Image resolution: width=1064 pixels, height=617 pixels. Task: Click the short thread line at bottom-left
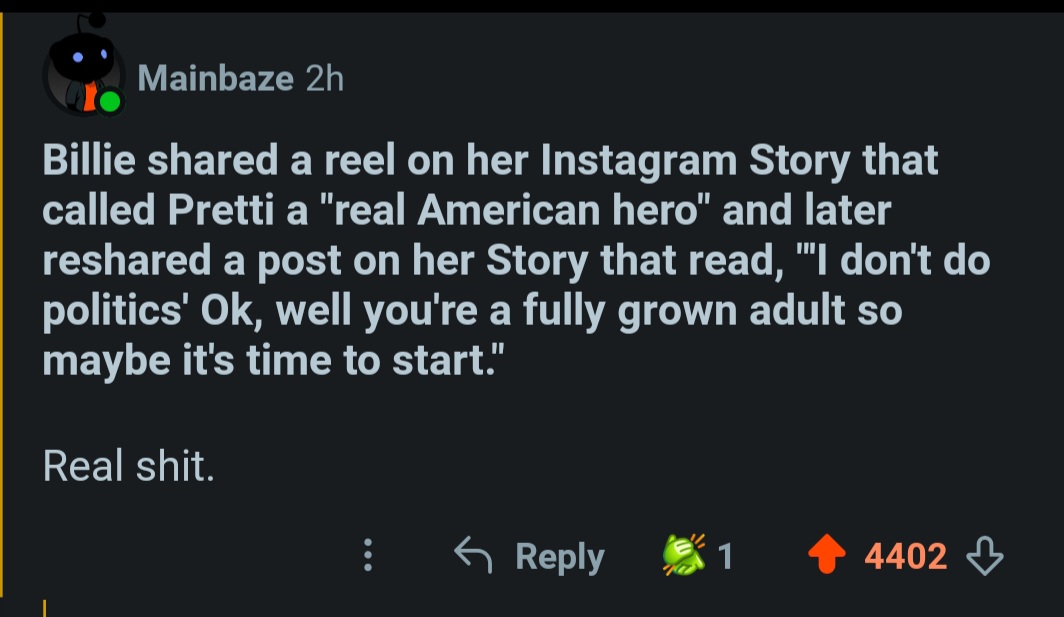45,607
